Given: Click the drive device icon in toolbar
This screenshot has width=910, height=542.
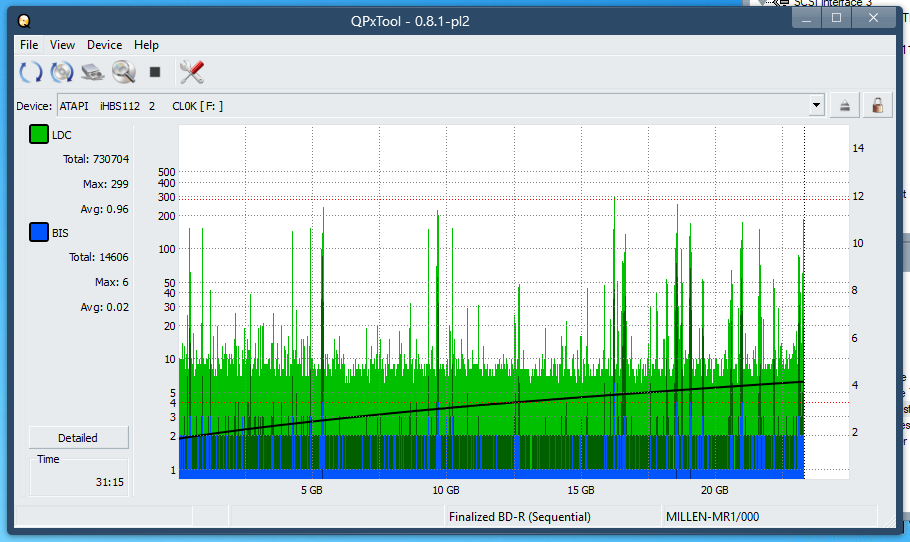Looking at the screenshot, I should point(93,72).
